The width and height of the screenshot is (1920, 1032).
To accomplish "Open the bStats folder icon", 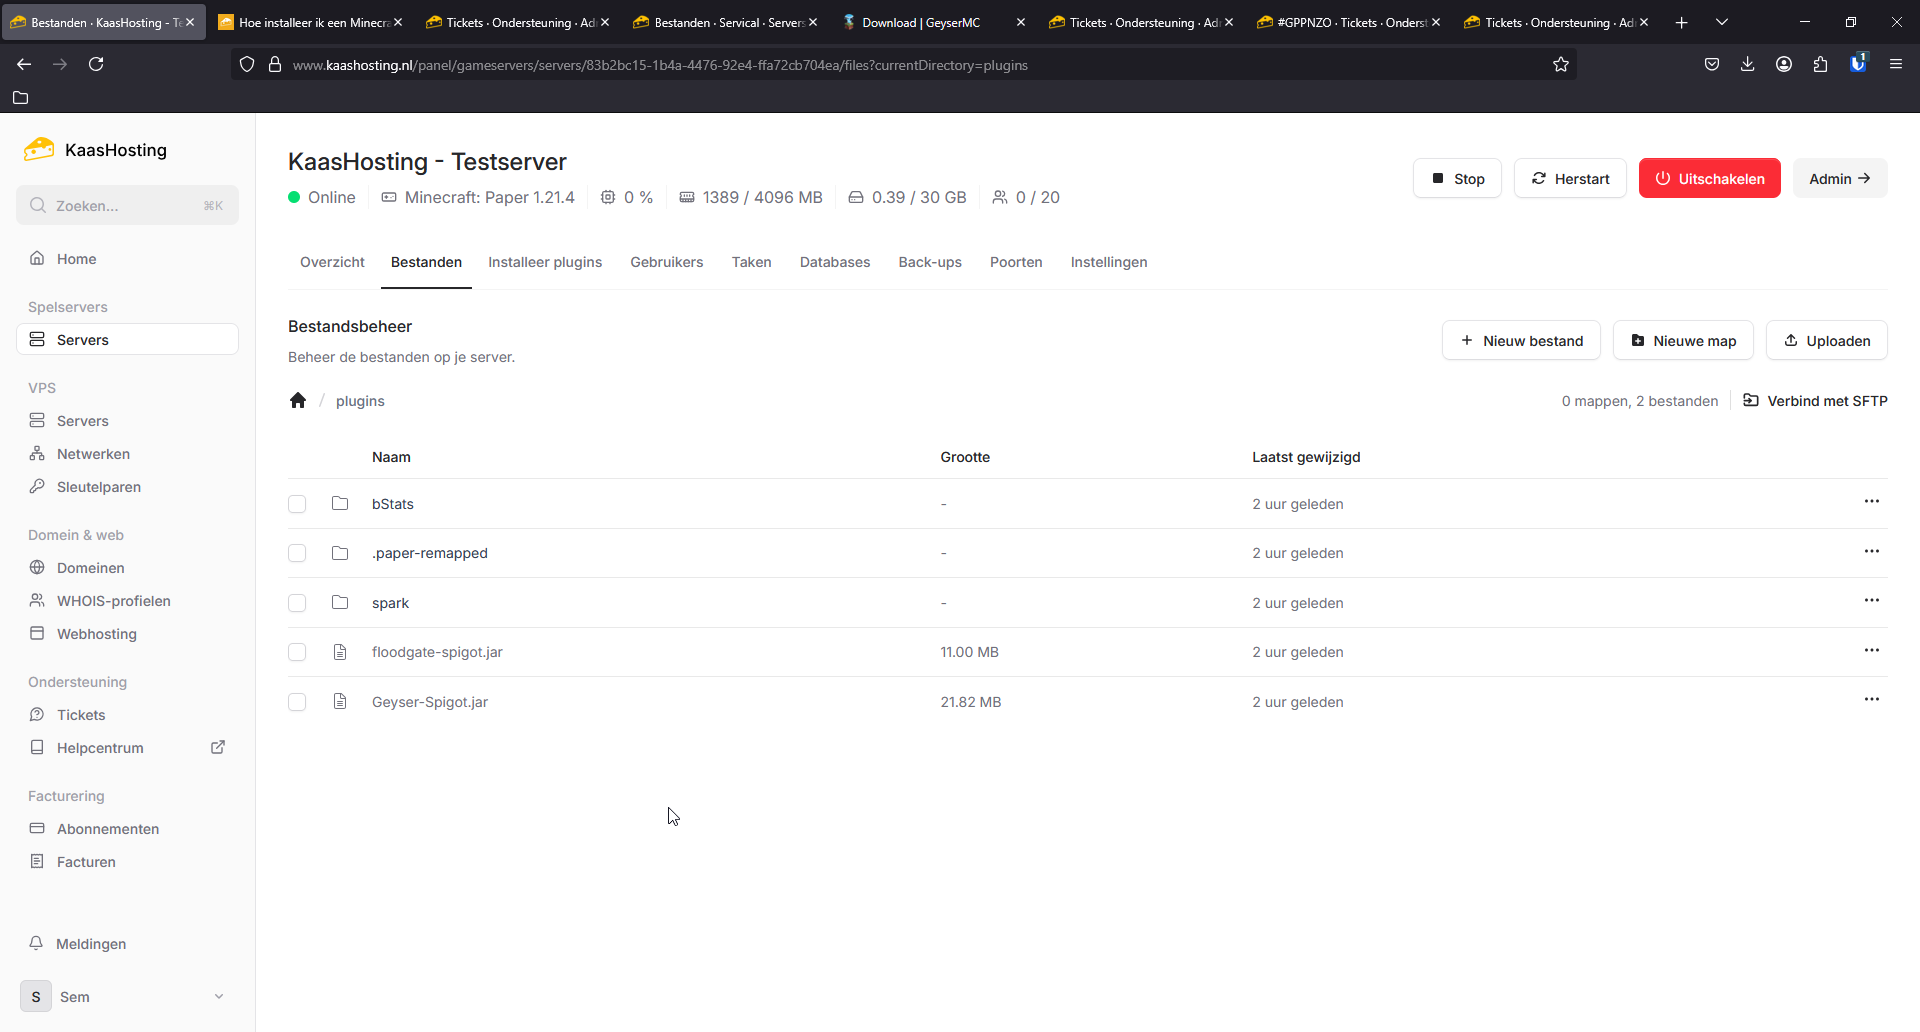I will [x=340, y=504].
